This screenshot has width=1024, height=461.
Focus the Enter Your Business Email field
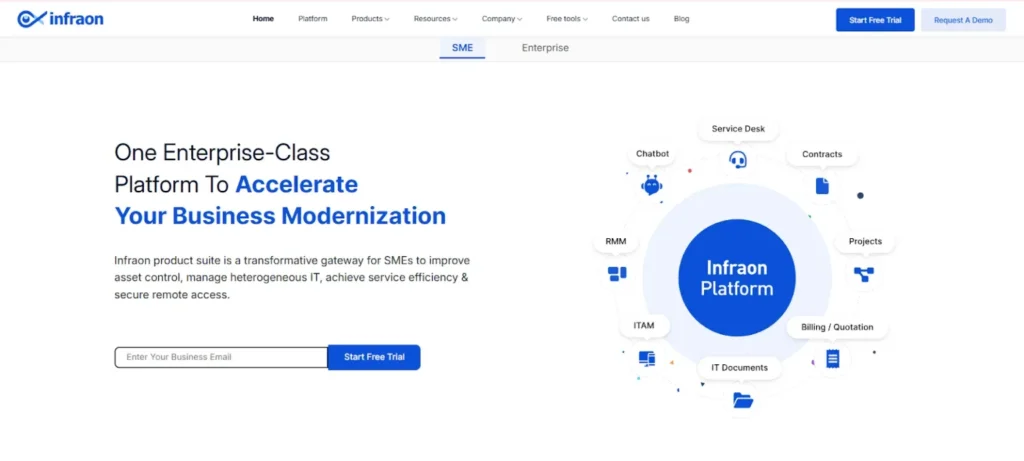coord(221,357)
